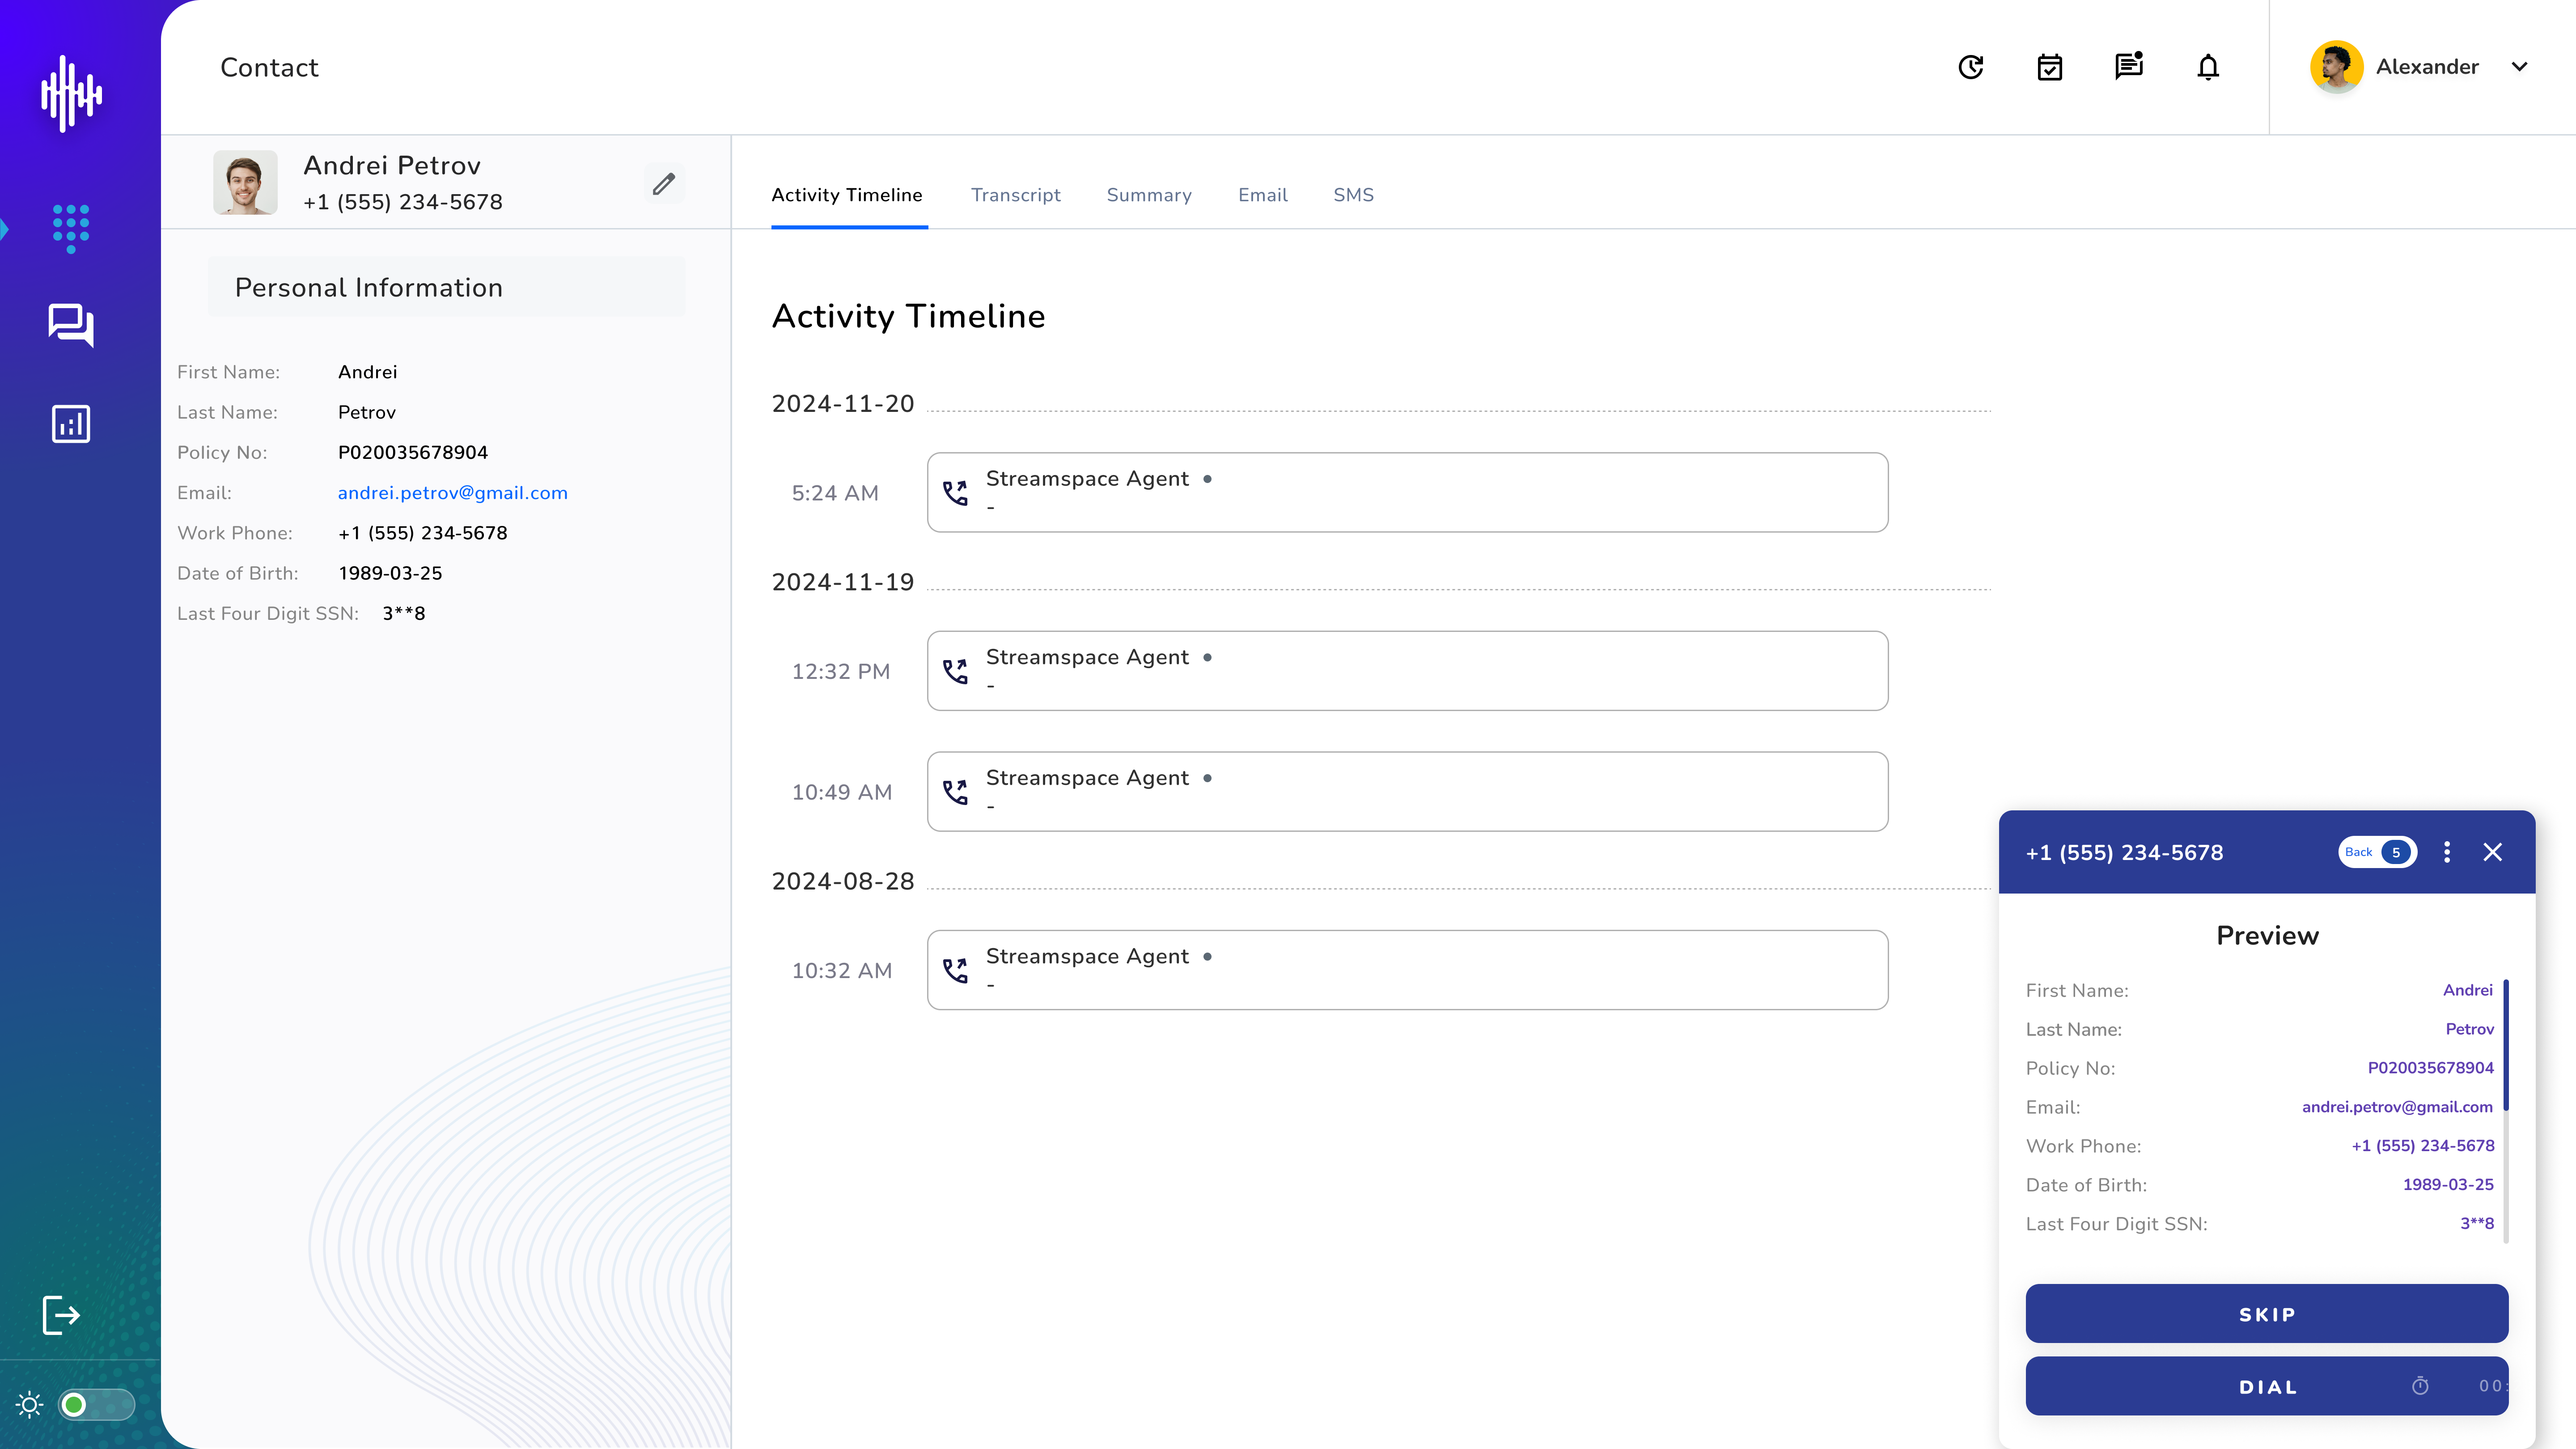
Task: Click the Date of Birth value 1989-03-25
Action: coord(390,573)
